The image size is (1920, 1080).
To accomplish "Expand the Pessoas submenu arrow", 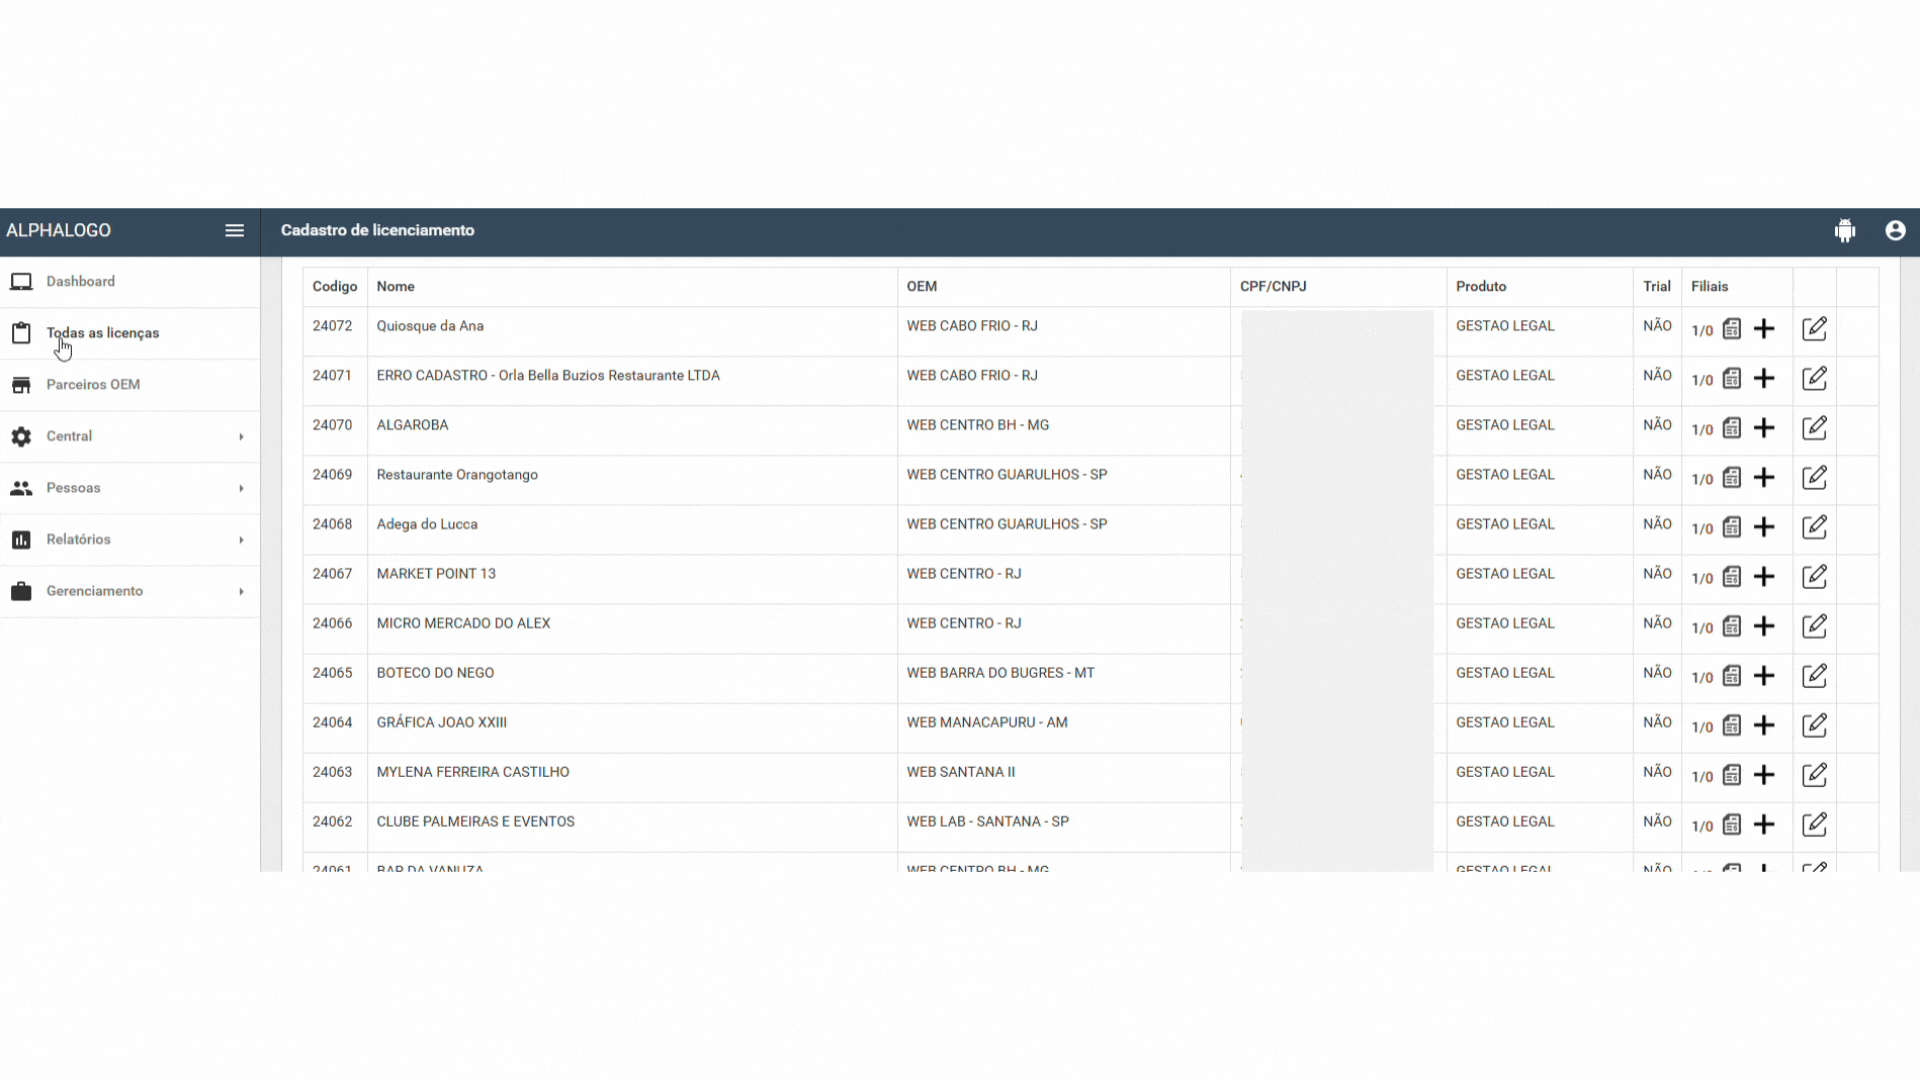I will pos(241,488).
